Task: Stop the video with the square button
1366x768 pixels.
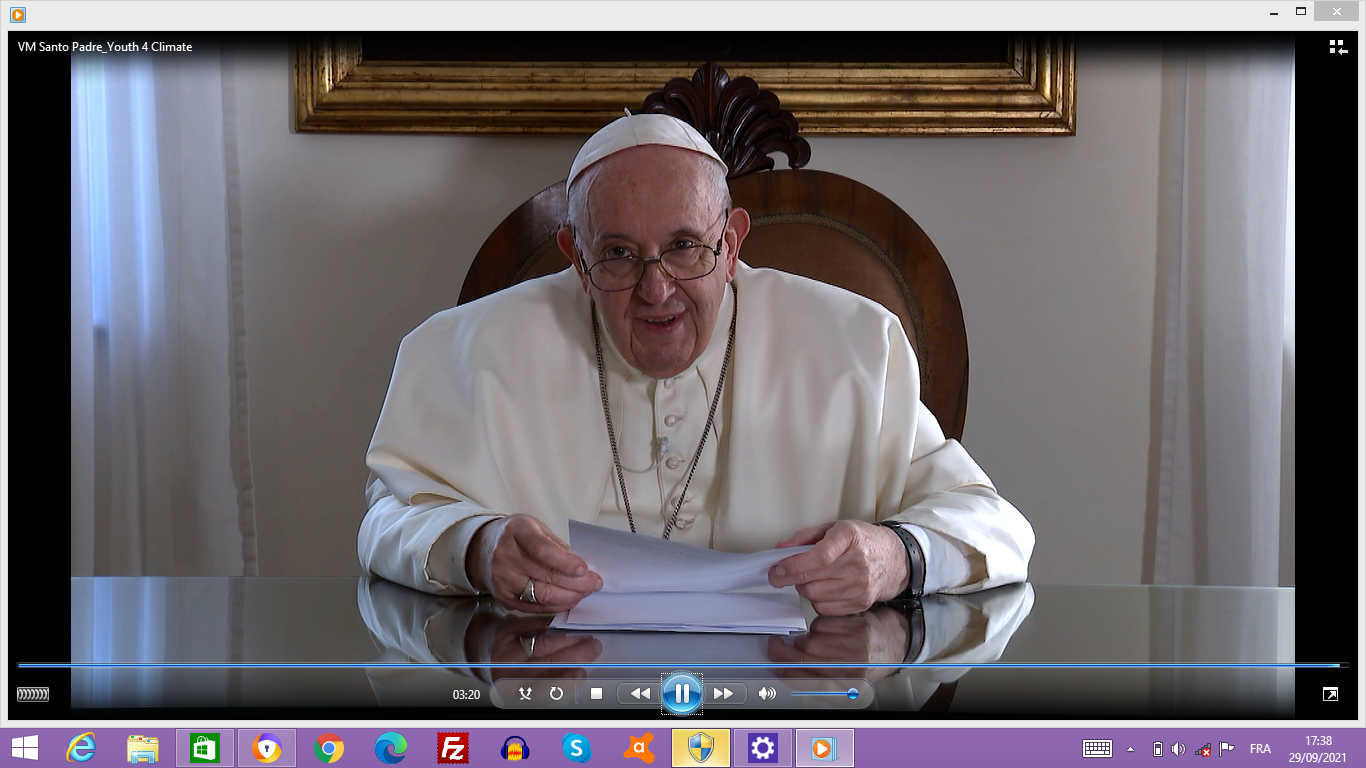Action: (596, 693)
